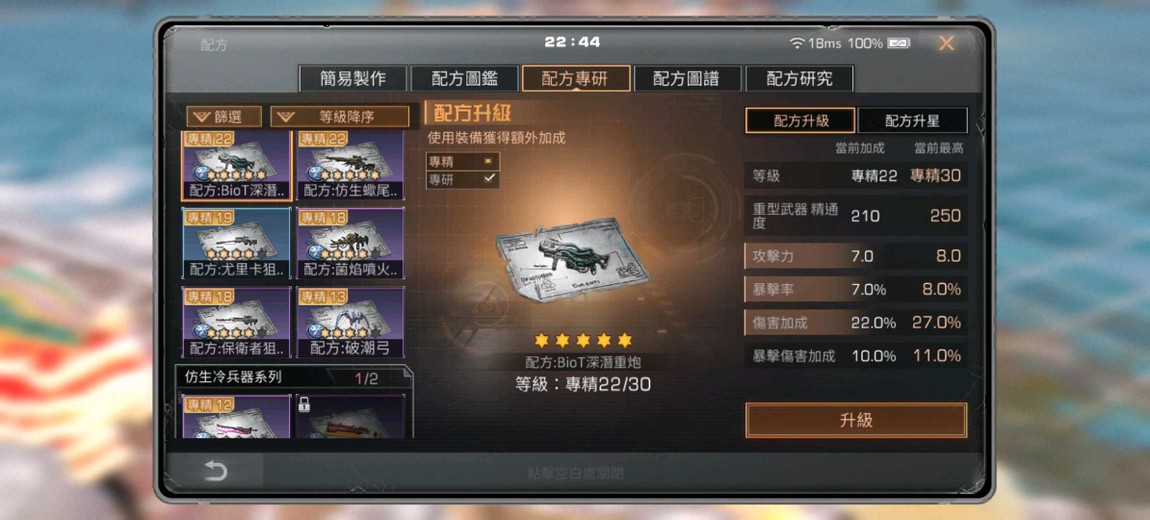Screen dimensions: 1150x520
Task: Select the 仿生蠍尾 recipe card
Action: click(x=351, y=166)
